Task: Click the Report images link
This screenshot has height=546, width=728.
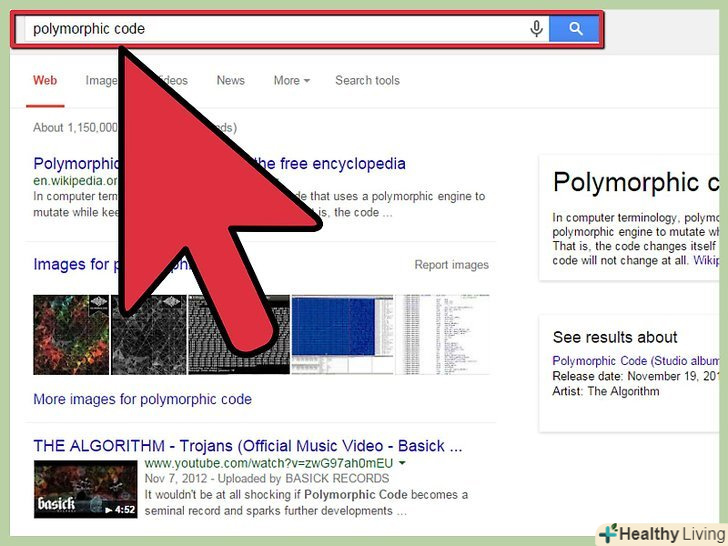Action: coord(451,265)
